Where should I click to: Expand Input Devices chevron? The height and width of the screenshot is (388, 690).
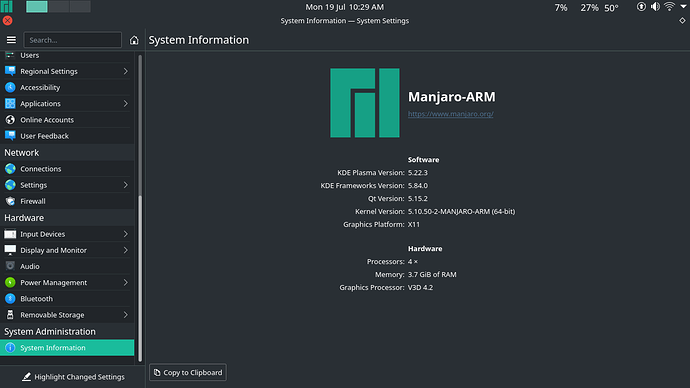(x=125, y=234)
